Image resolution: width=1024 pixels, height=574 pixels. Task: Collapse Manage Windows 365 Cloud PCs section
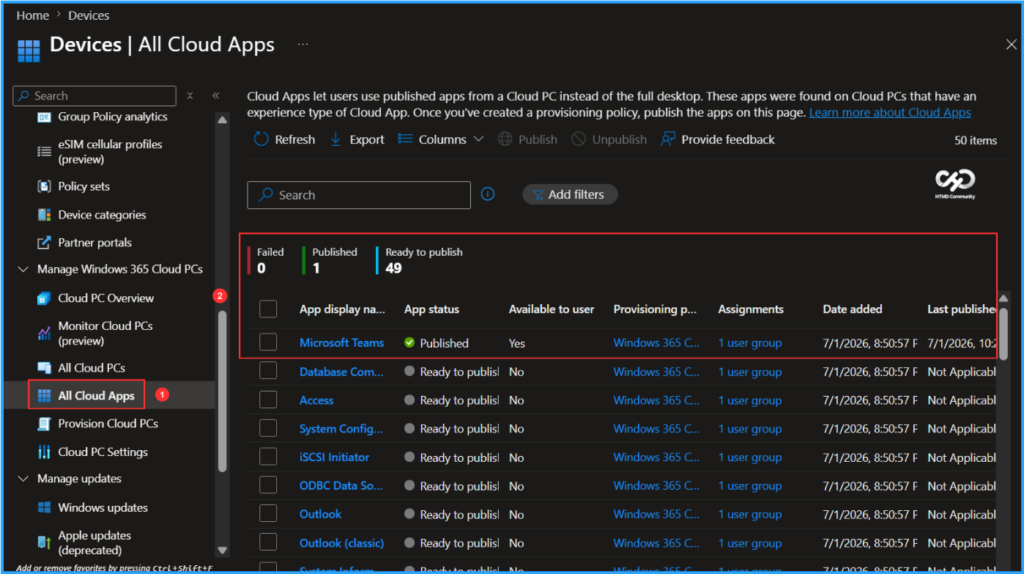[x=24, y=269]
